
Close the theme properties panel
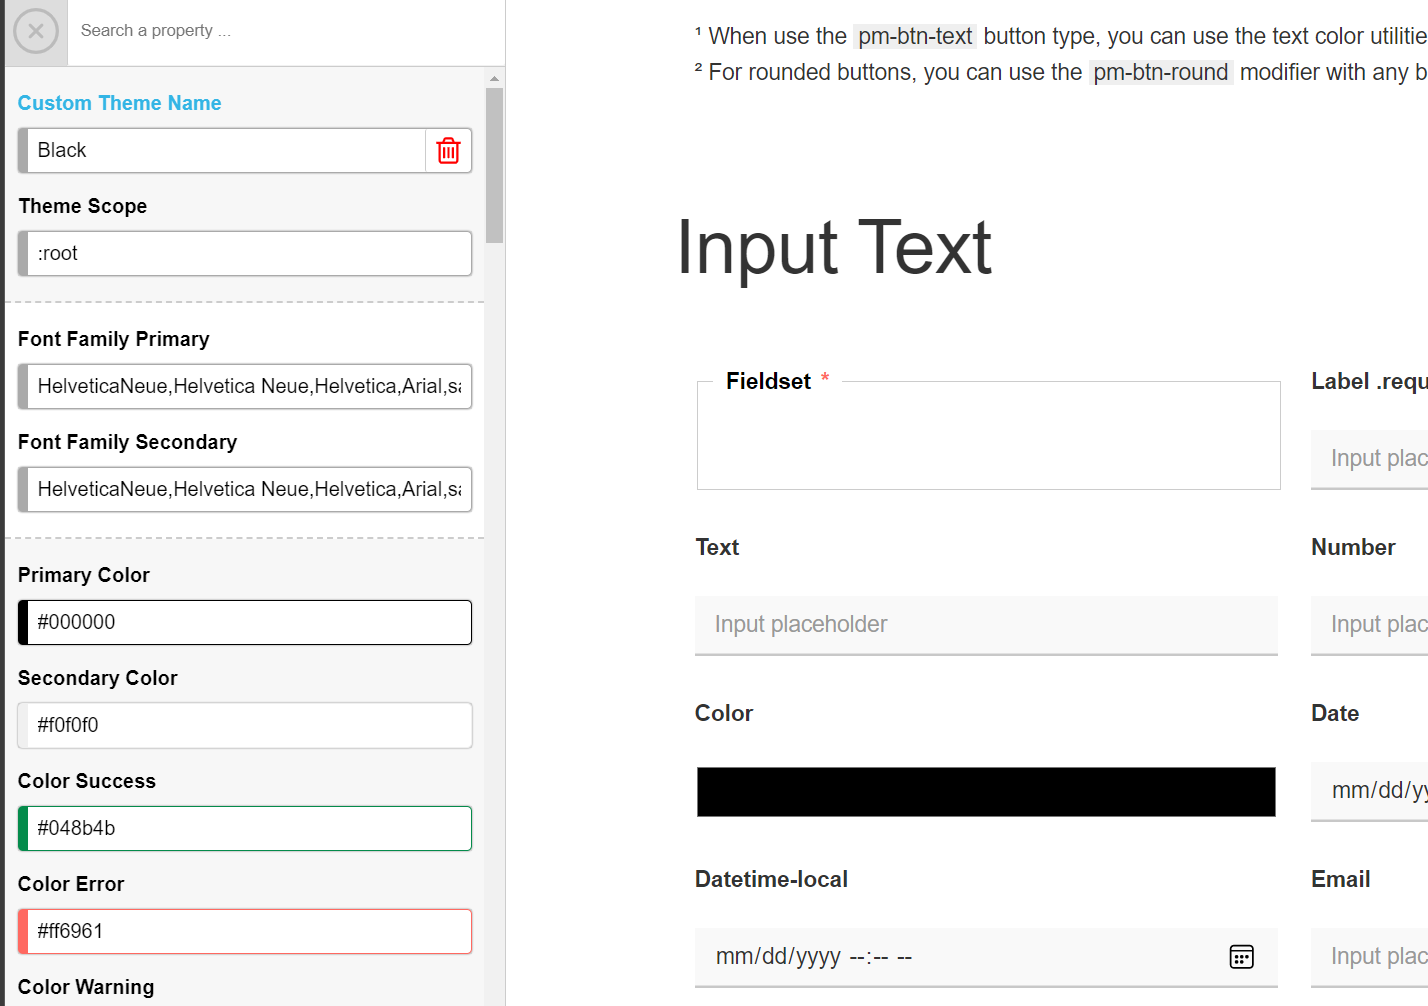click(x=35, y=30)
